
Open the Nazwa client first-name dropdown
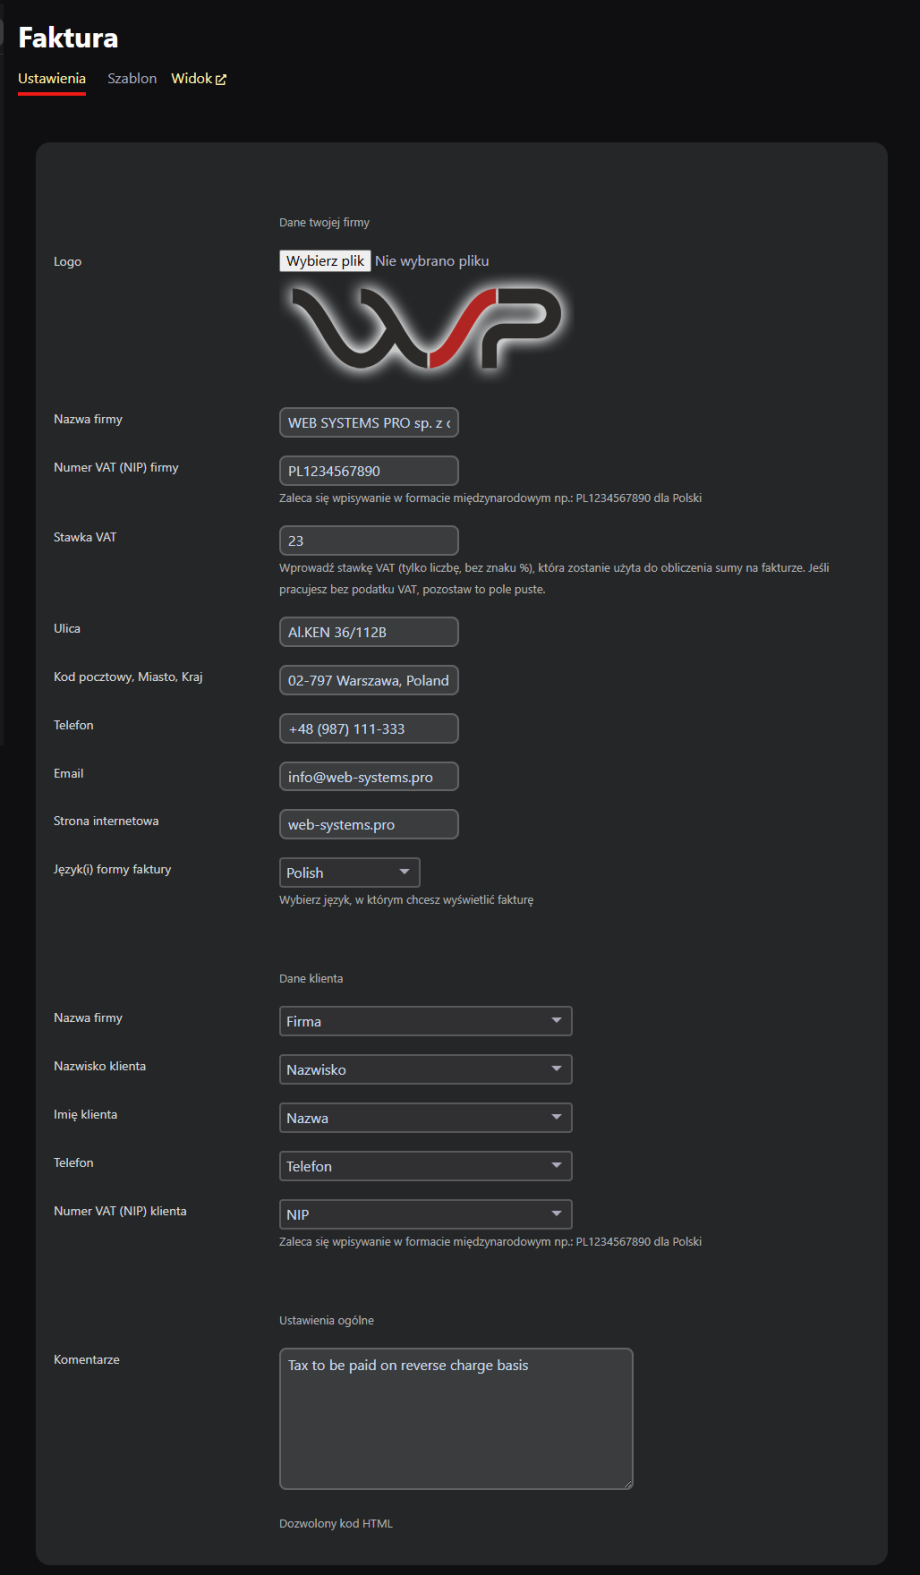pos(425,1118)
